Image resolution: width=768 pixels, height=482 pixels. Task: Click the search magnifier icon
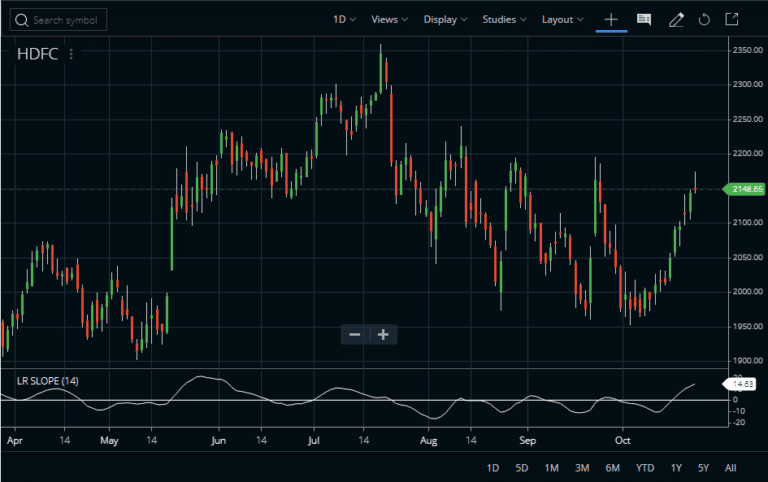[22, 20]
